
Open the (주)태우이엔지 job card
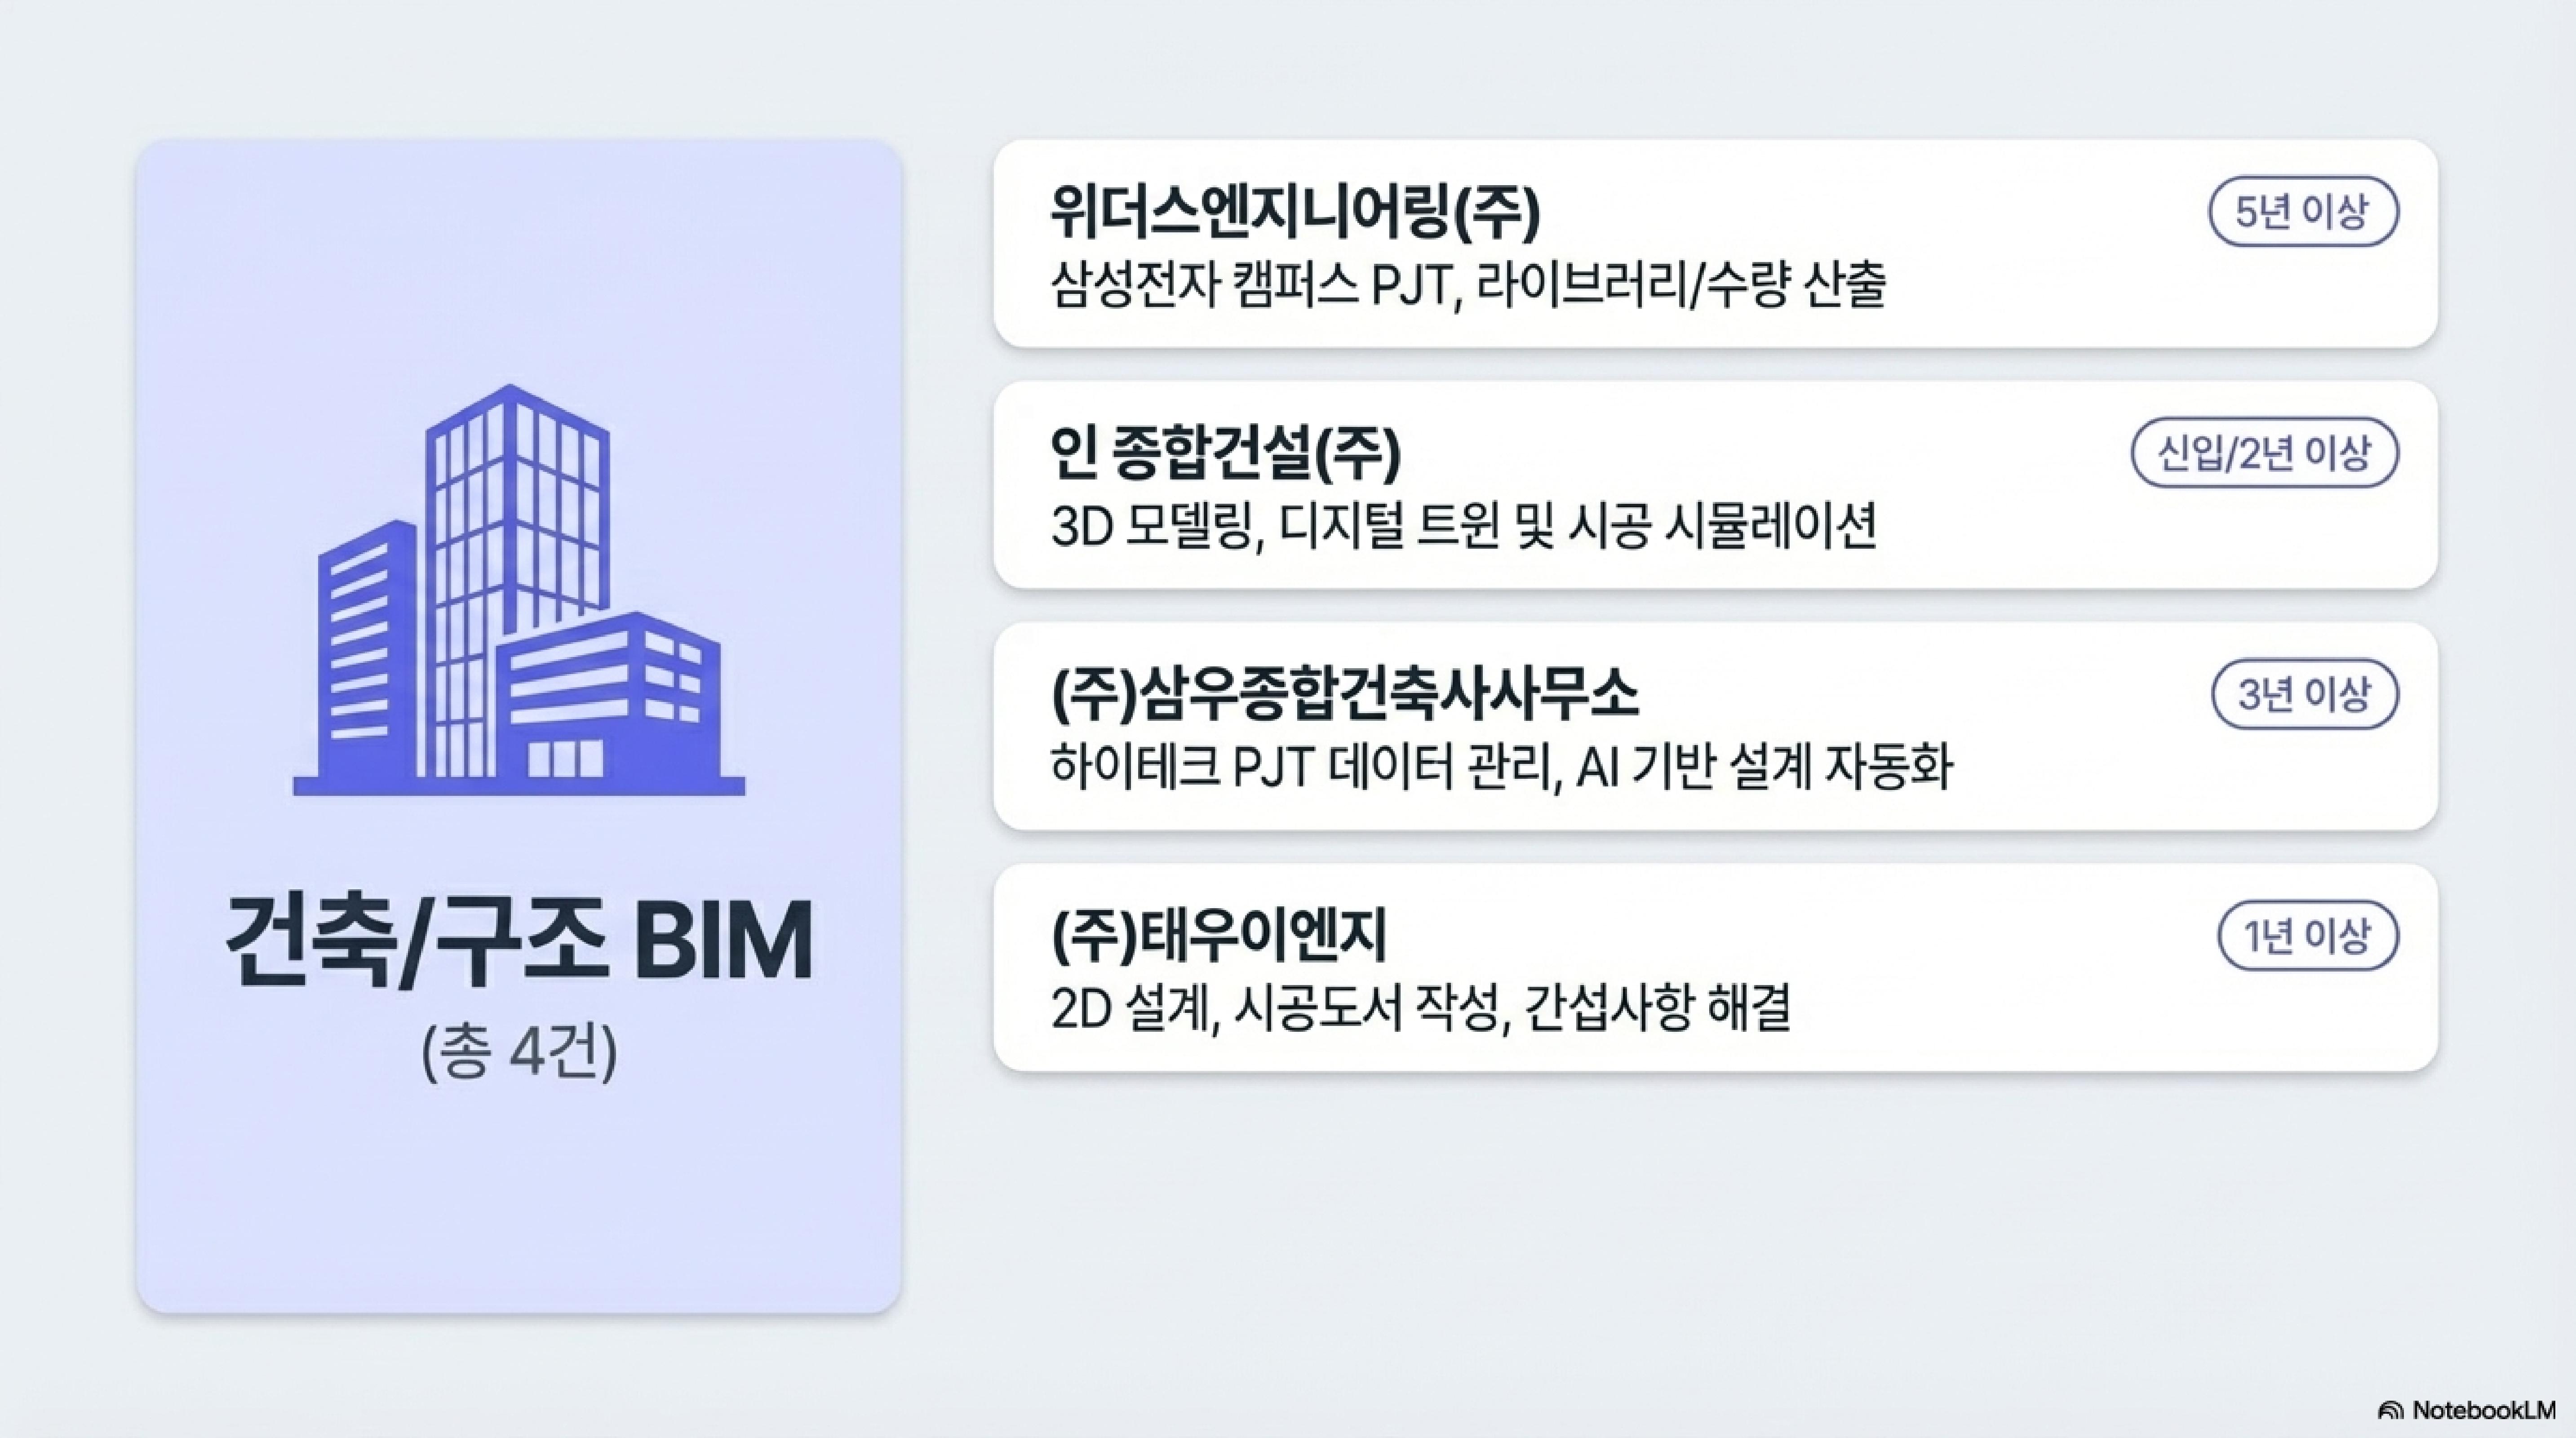1715,968
